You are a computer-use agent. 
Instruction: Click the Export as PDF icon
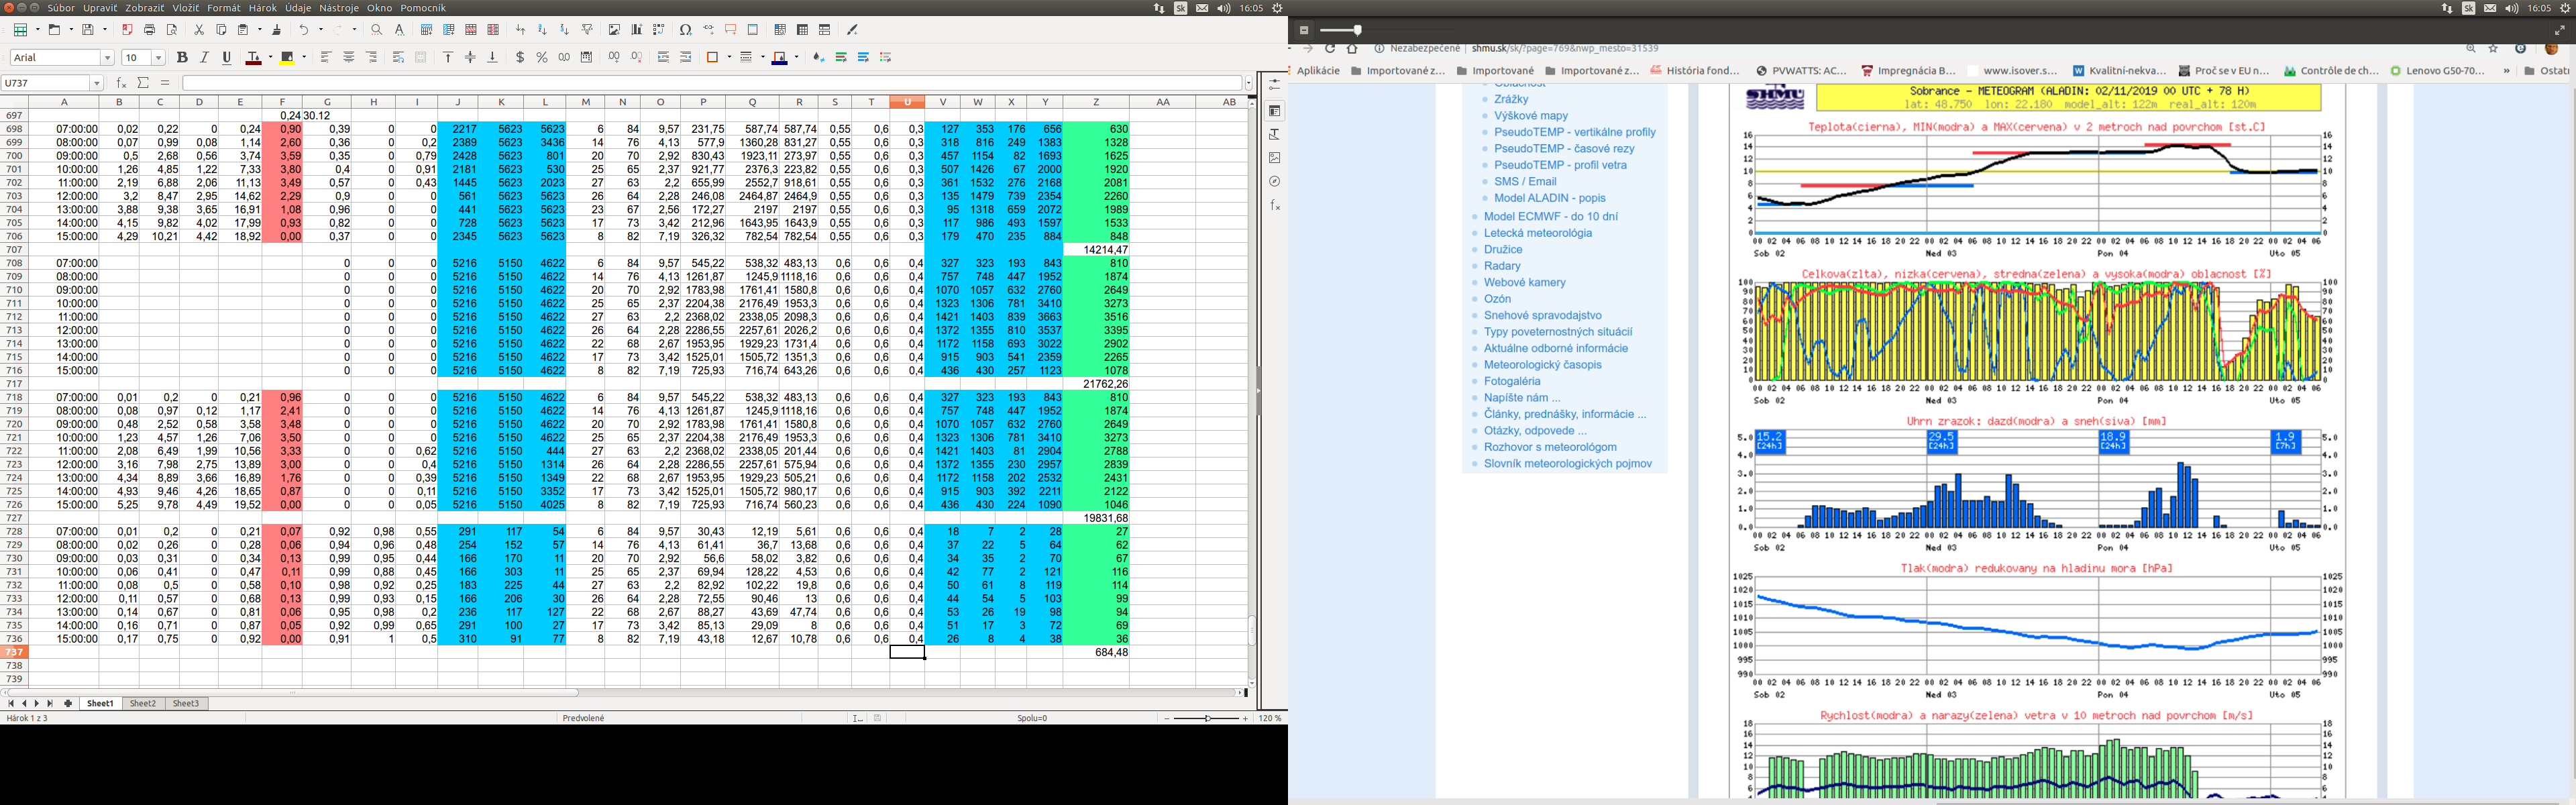(x=127, y=30)
